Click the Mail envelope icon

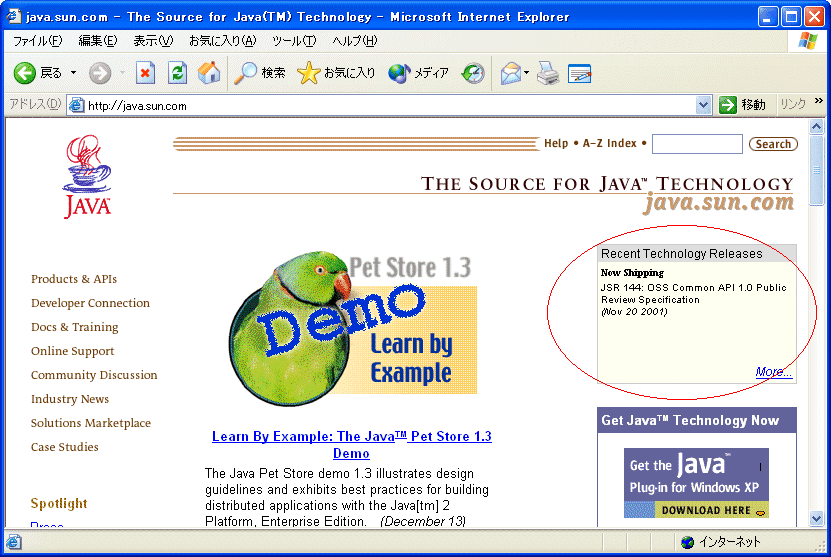tap(510, 73)
